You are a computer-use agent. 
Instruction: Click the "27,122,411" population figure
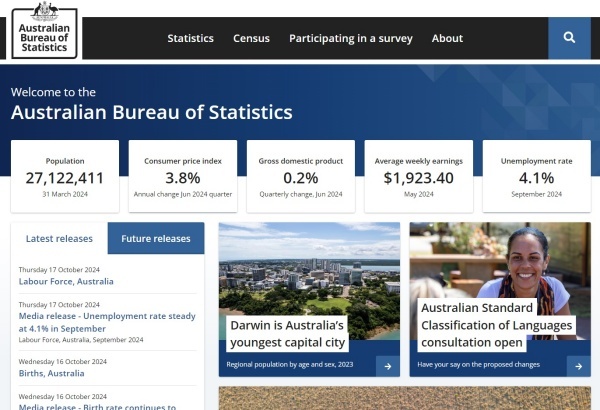pos(65,178)
